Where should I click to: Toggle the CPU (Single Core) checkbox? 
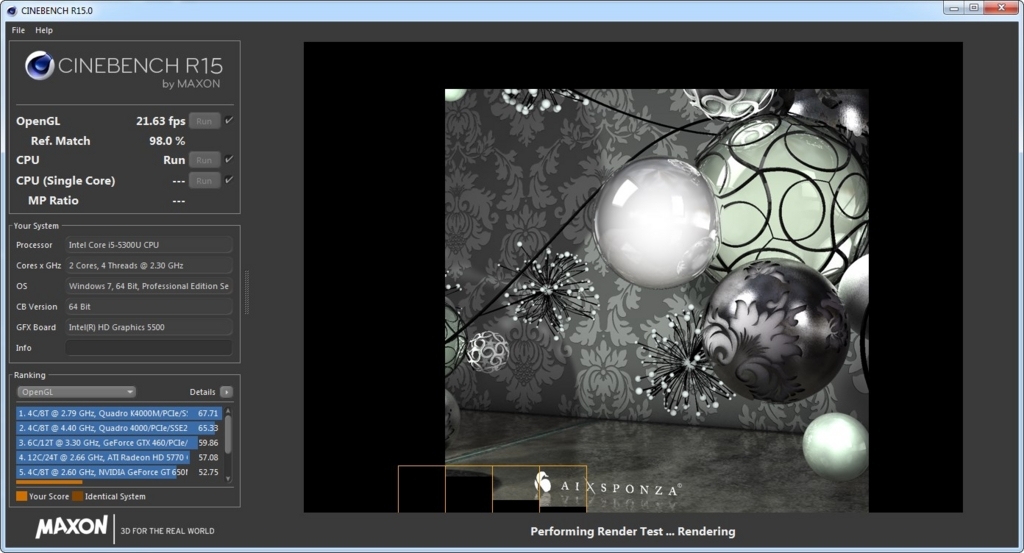pyautogui.click(x=229, y=180)
